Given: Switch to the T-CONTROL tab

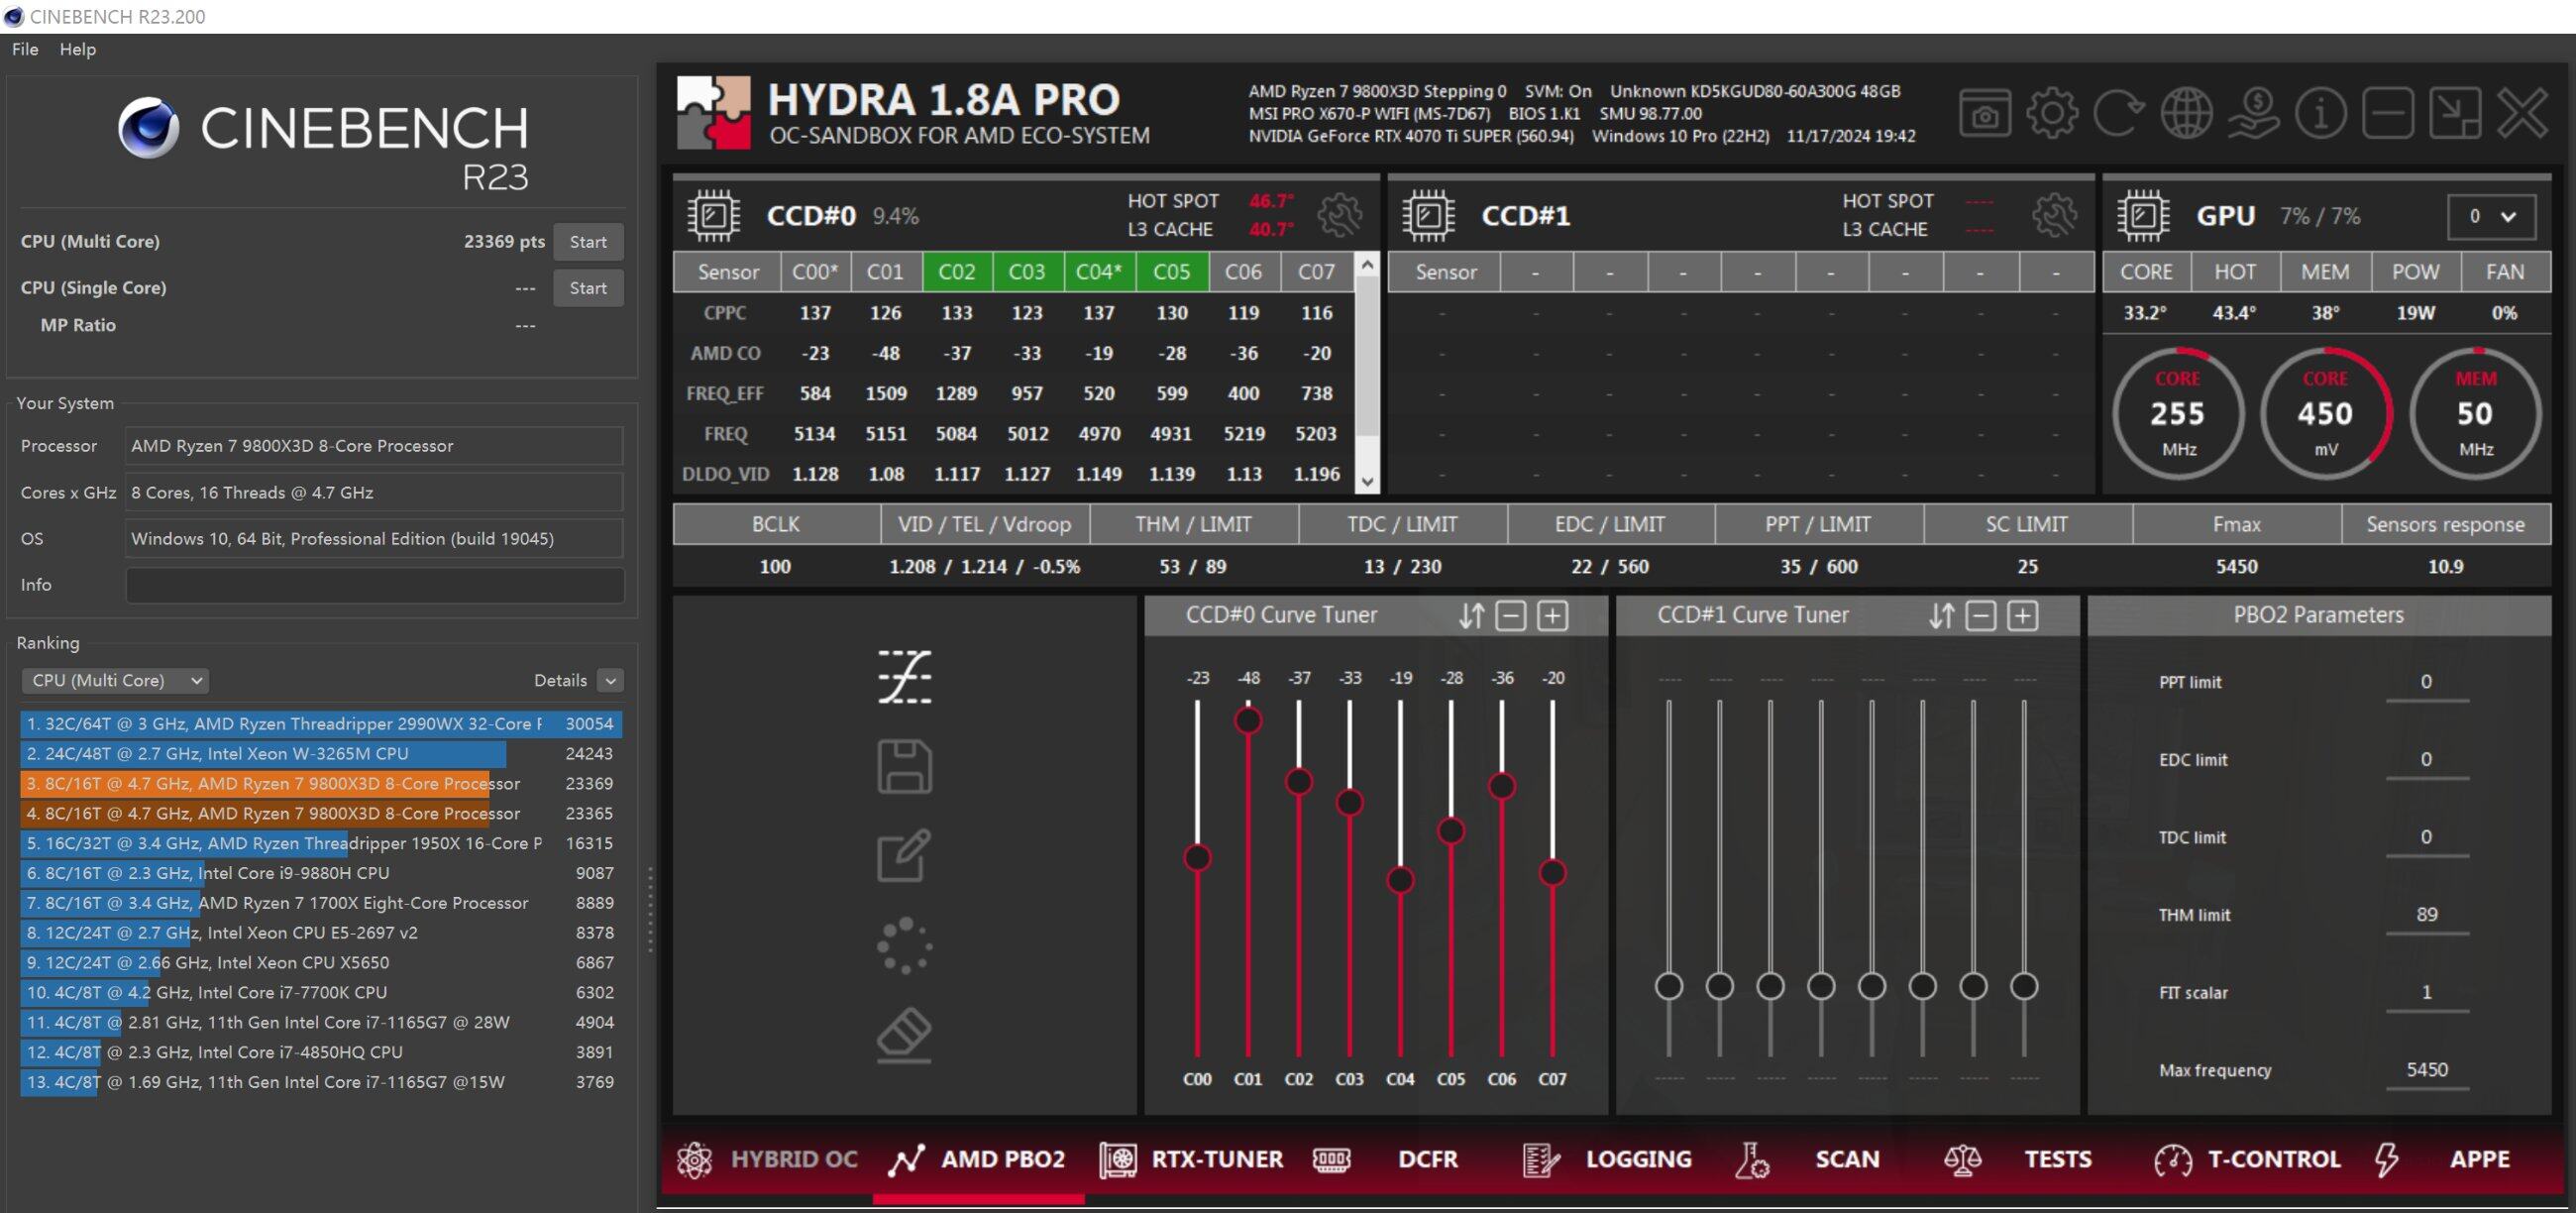Looking at the screenshot, I should 2247,1159.
